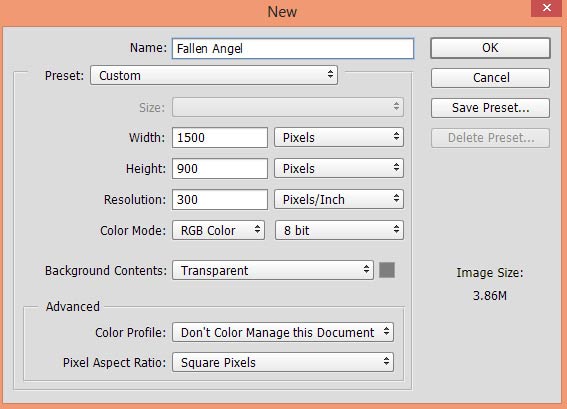Click the Name field with Fallen Angel
The width and height of the screenshot is (567, 409).
click(x=293, y=48)
